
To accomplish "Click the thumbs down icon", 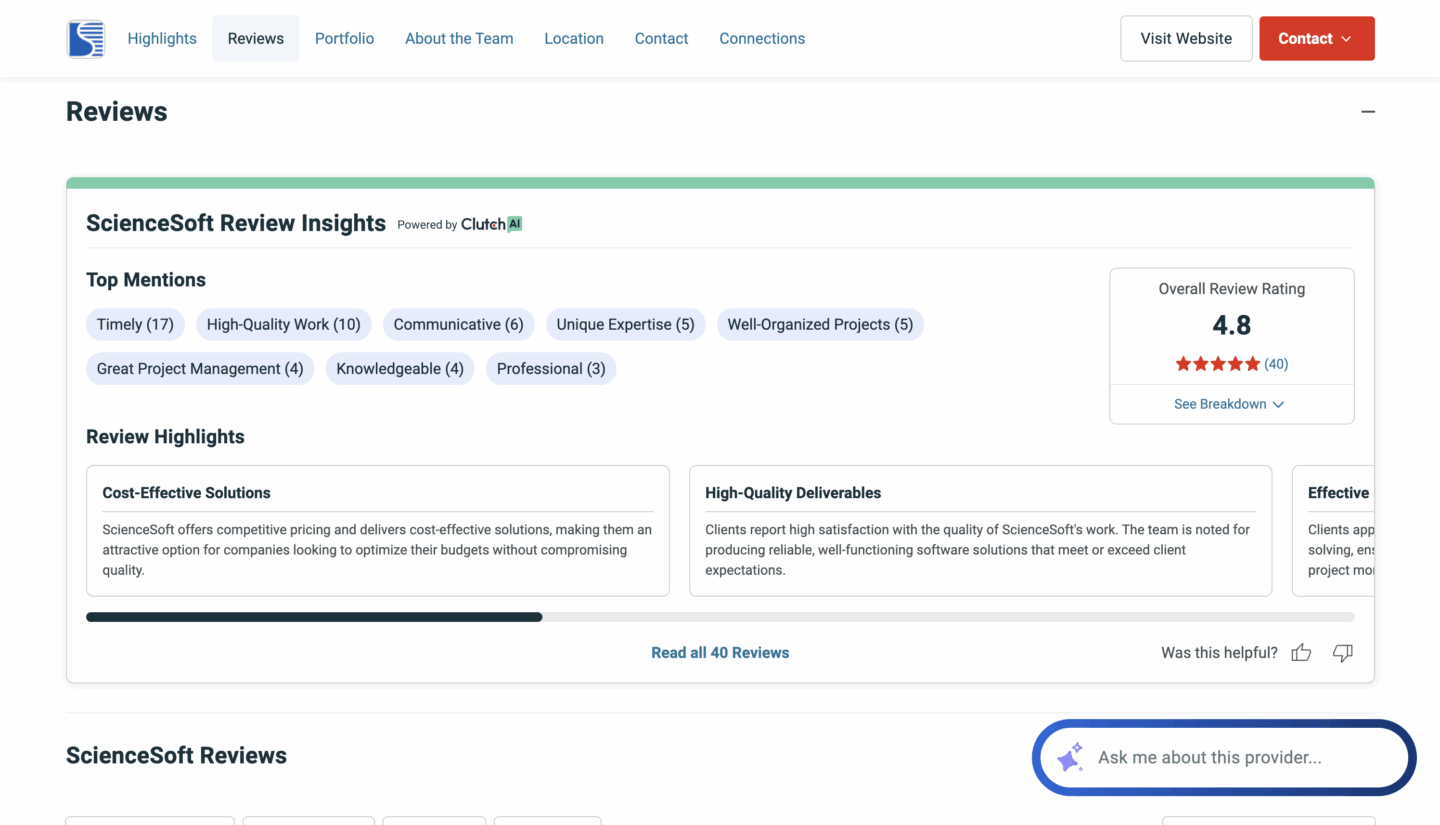I will click(x=1343, y=653).
